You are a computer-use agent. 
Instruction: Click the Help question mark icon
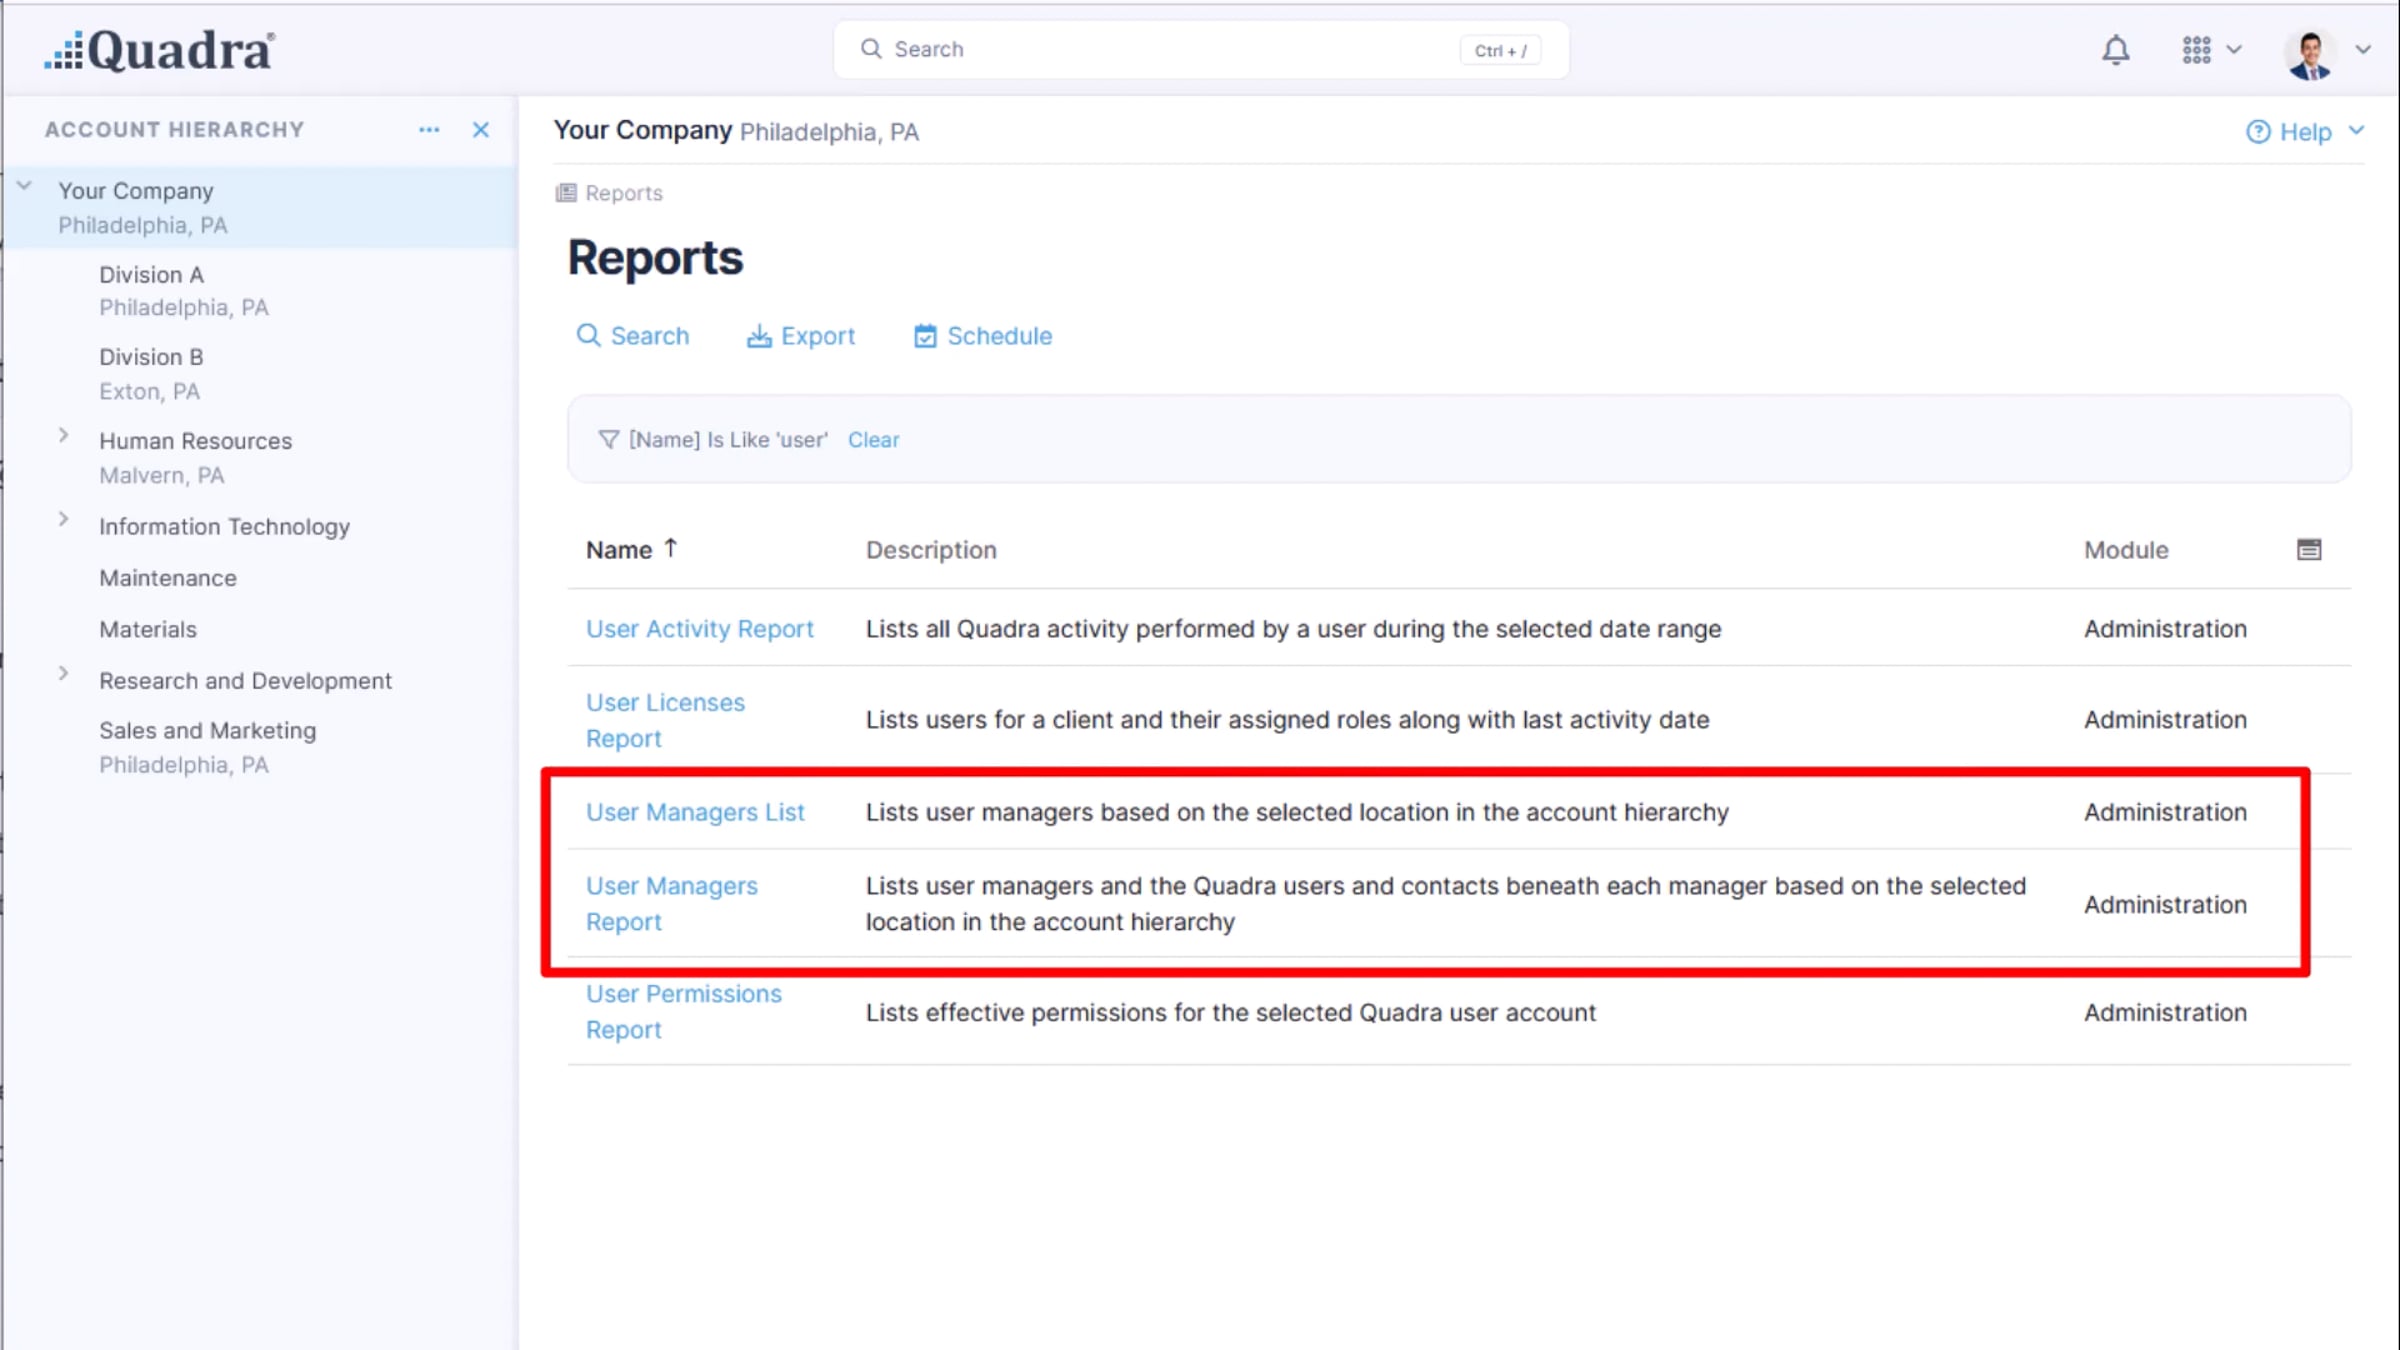point(2258,132)
